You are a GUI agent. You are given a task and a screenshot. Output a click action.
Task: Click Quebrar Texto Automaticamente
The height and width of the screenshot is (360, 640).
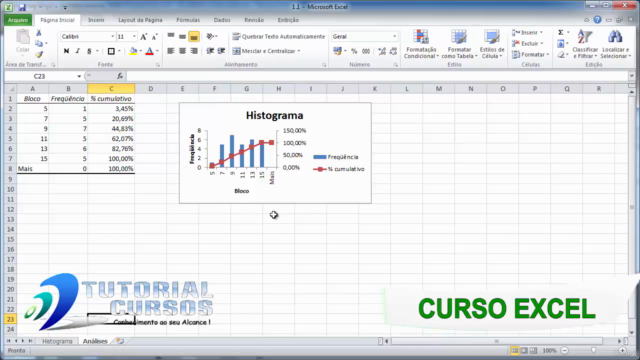[279, 37]
